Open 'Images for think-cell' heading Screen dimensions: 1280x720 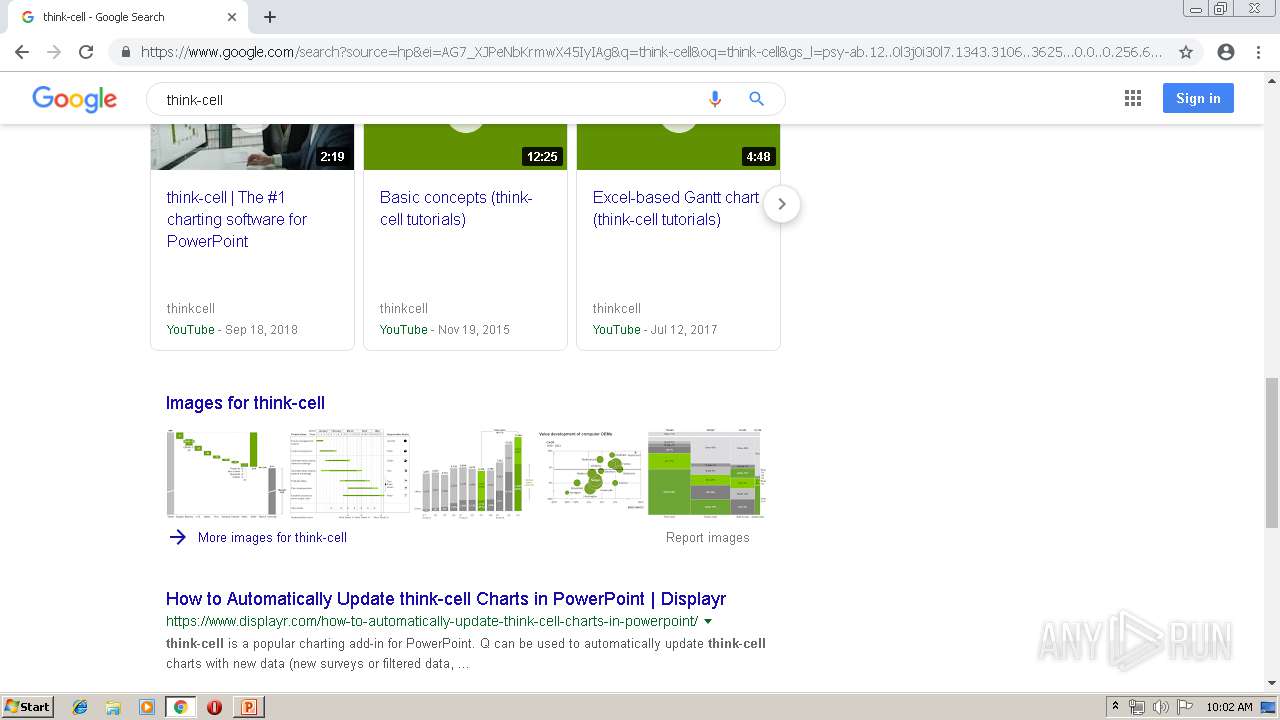(x=245, y=403)
